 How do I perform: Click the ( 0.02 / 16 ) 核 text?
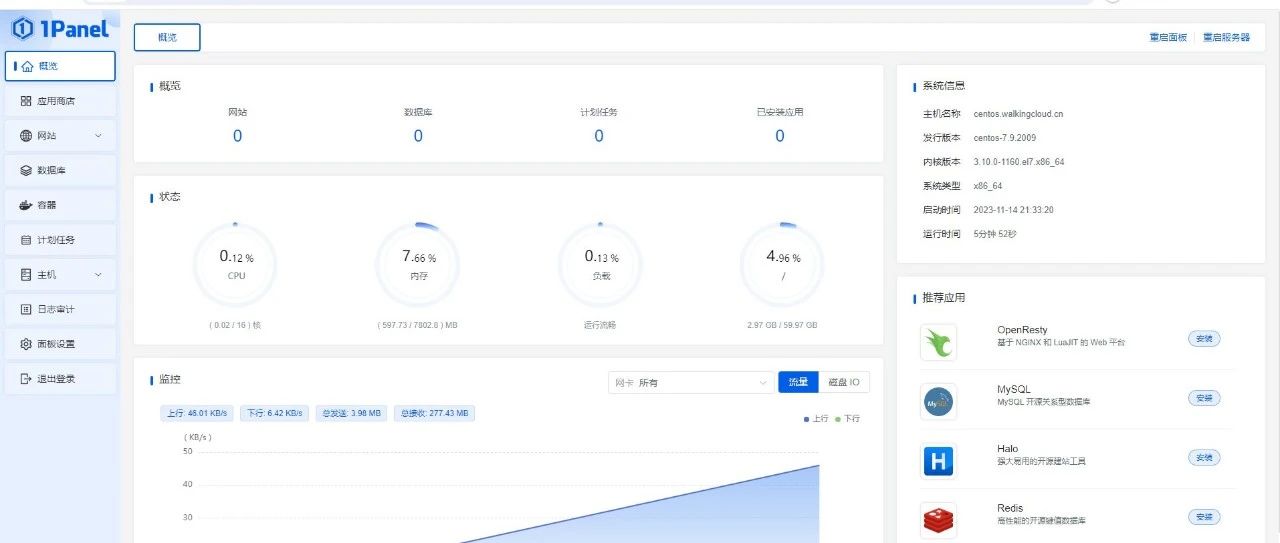(236, 325)
